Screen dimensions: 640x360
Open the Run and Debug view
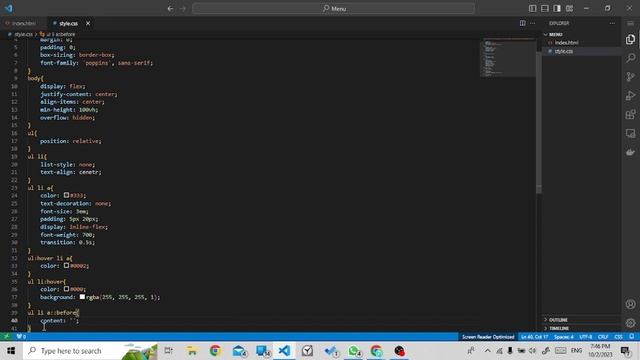[x=630, y=96]
